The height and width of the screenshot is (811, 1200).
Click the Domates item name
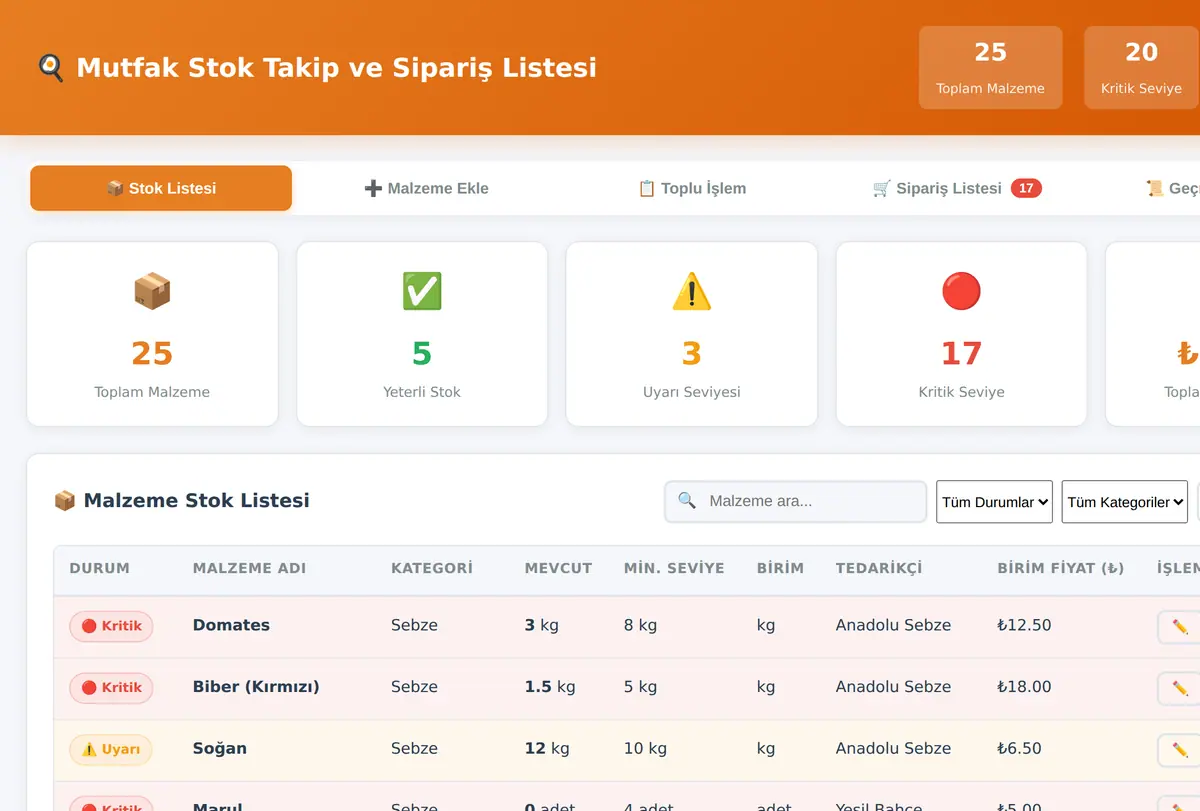231,625
